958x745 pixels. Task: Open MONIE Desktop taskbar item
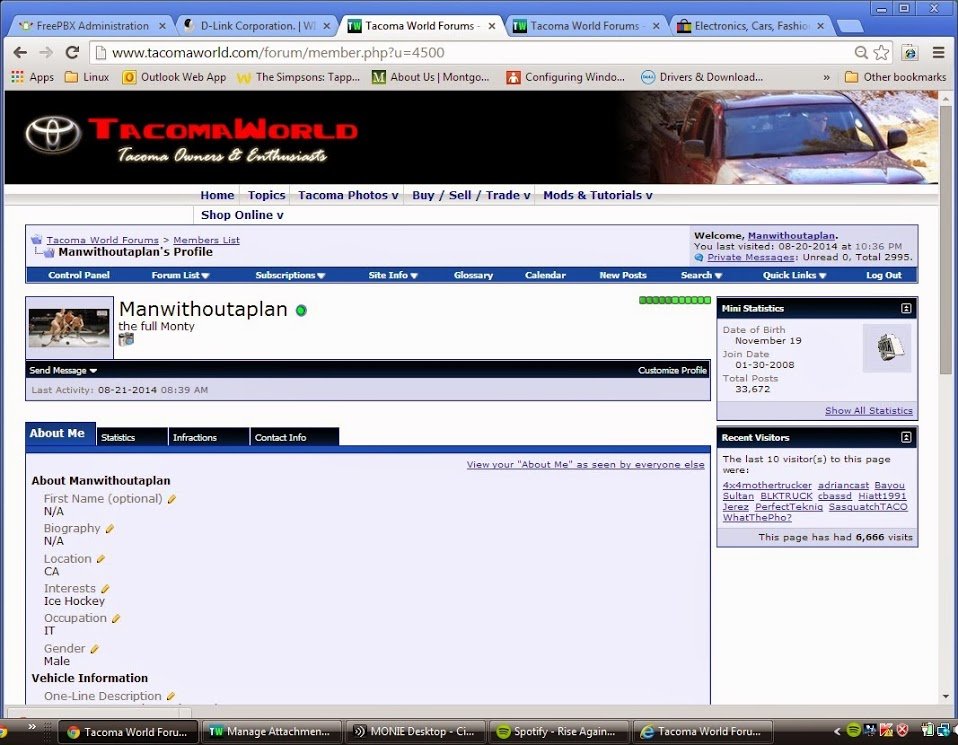pos(415,732)
